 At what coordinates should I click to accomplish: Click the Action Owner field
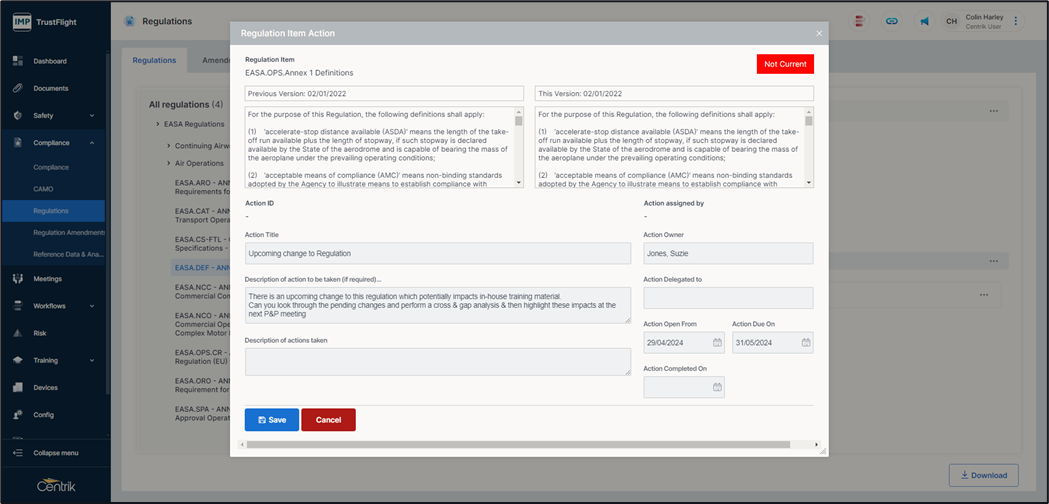pos(729,254)
